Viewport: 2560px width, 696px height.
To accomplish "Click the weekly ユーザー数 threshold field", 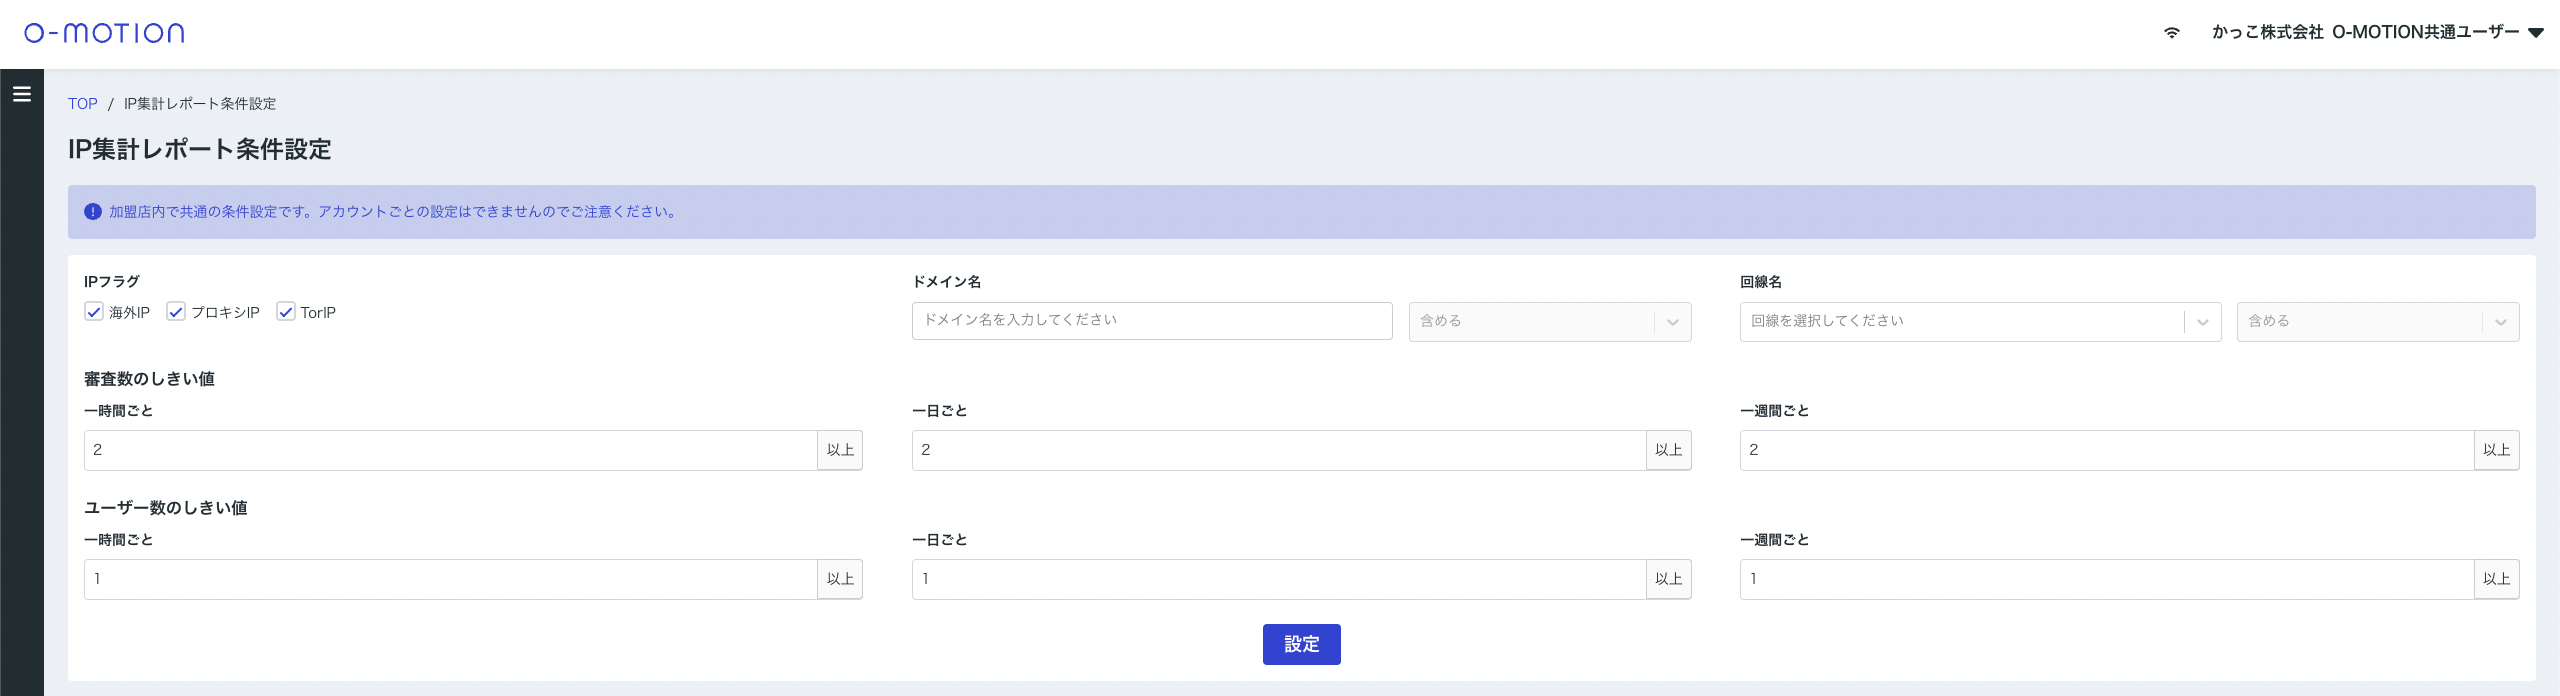I will (x=2106, y=579).
